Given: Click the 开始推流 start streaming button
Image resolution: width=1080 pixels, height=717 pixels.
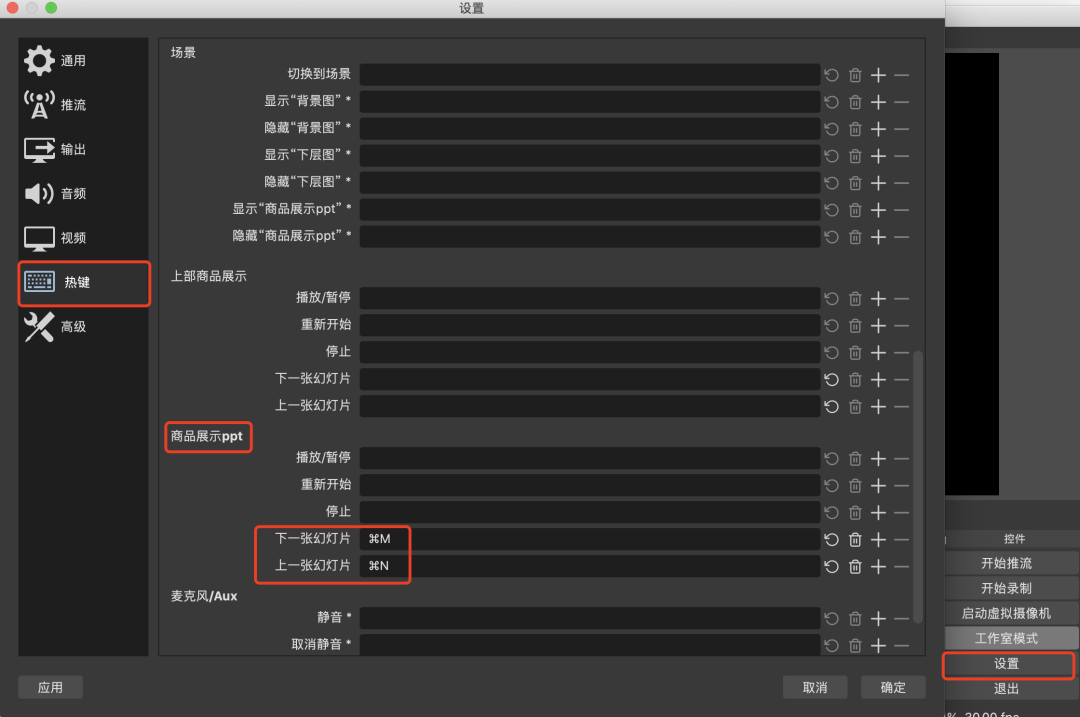Looking at the screenshot, I should click(x=1006, y=563).
